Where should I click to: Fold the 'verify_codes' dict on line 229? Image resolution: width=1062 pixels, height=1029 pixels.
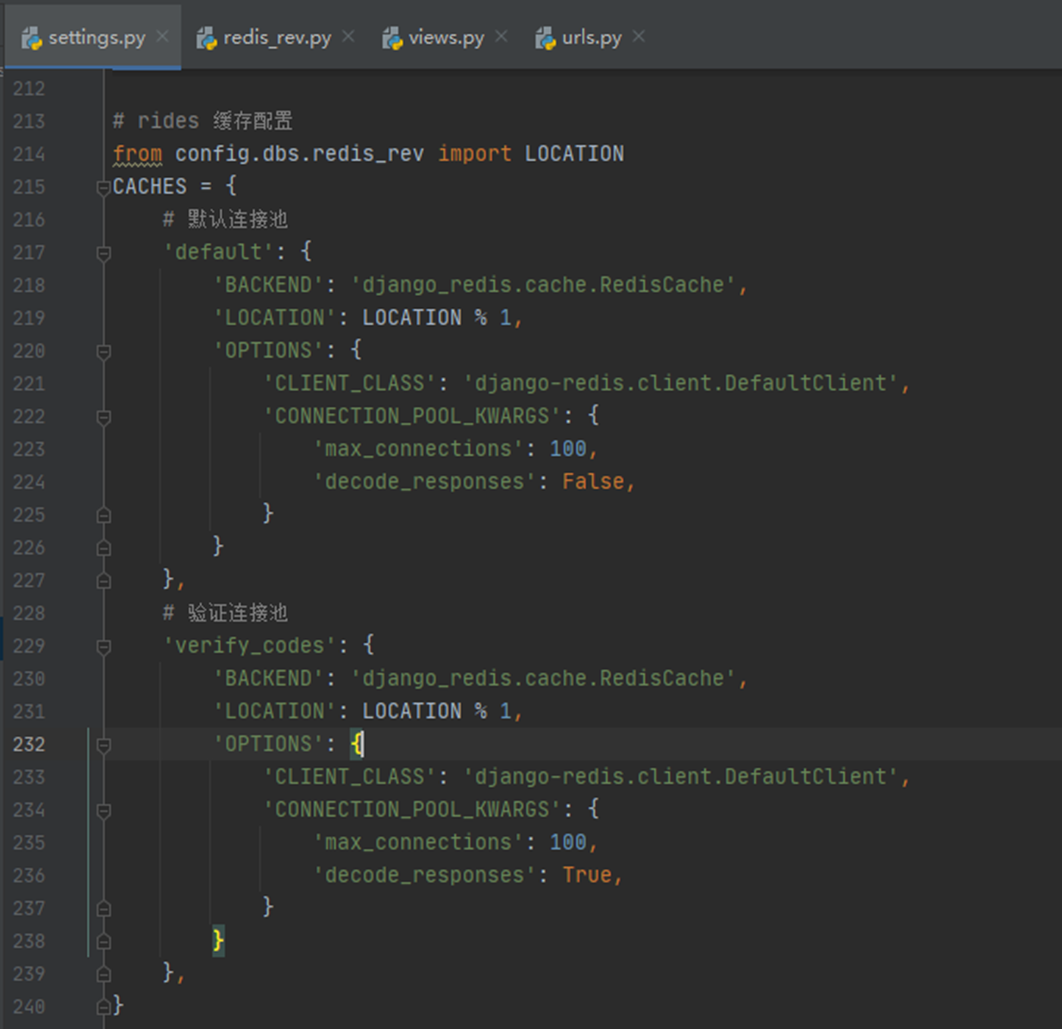pos(103,646)
